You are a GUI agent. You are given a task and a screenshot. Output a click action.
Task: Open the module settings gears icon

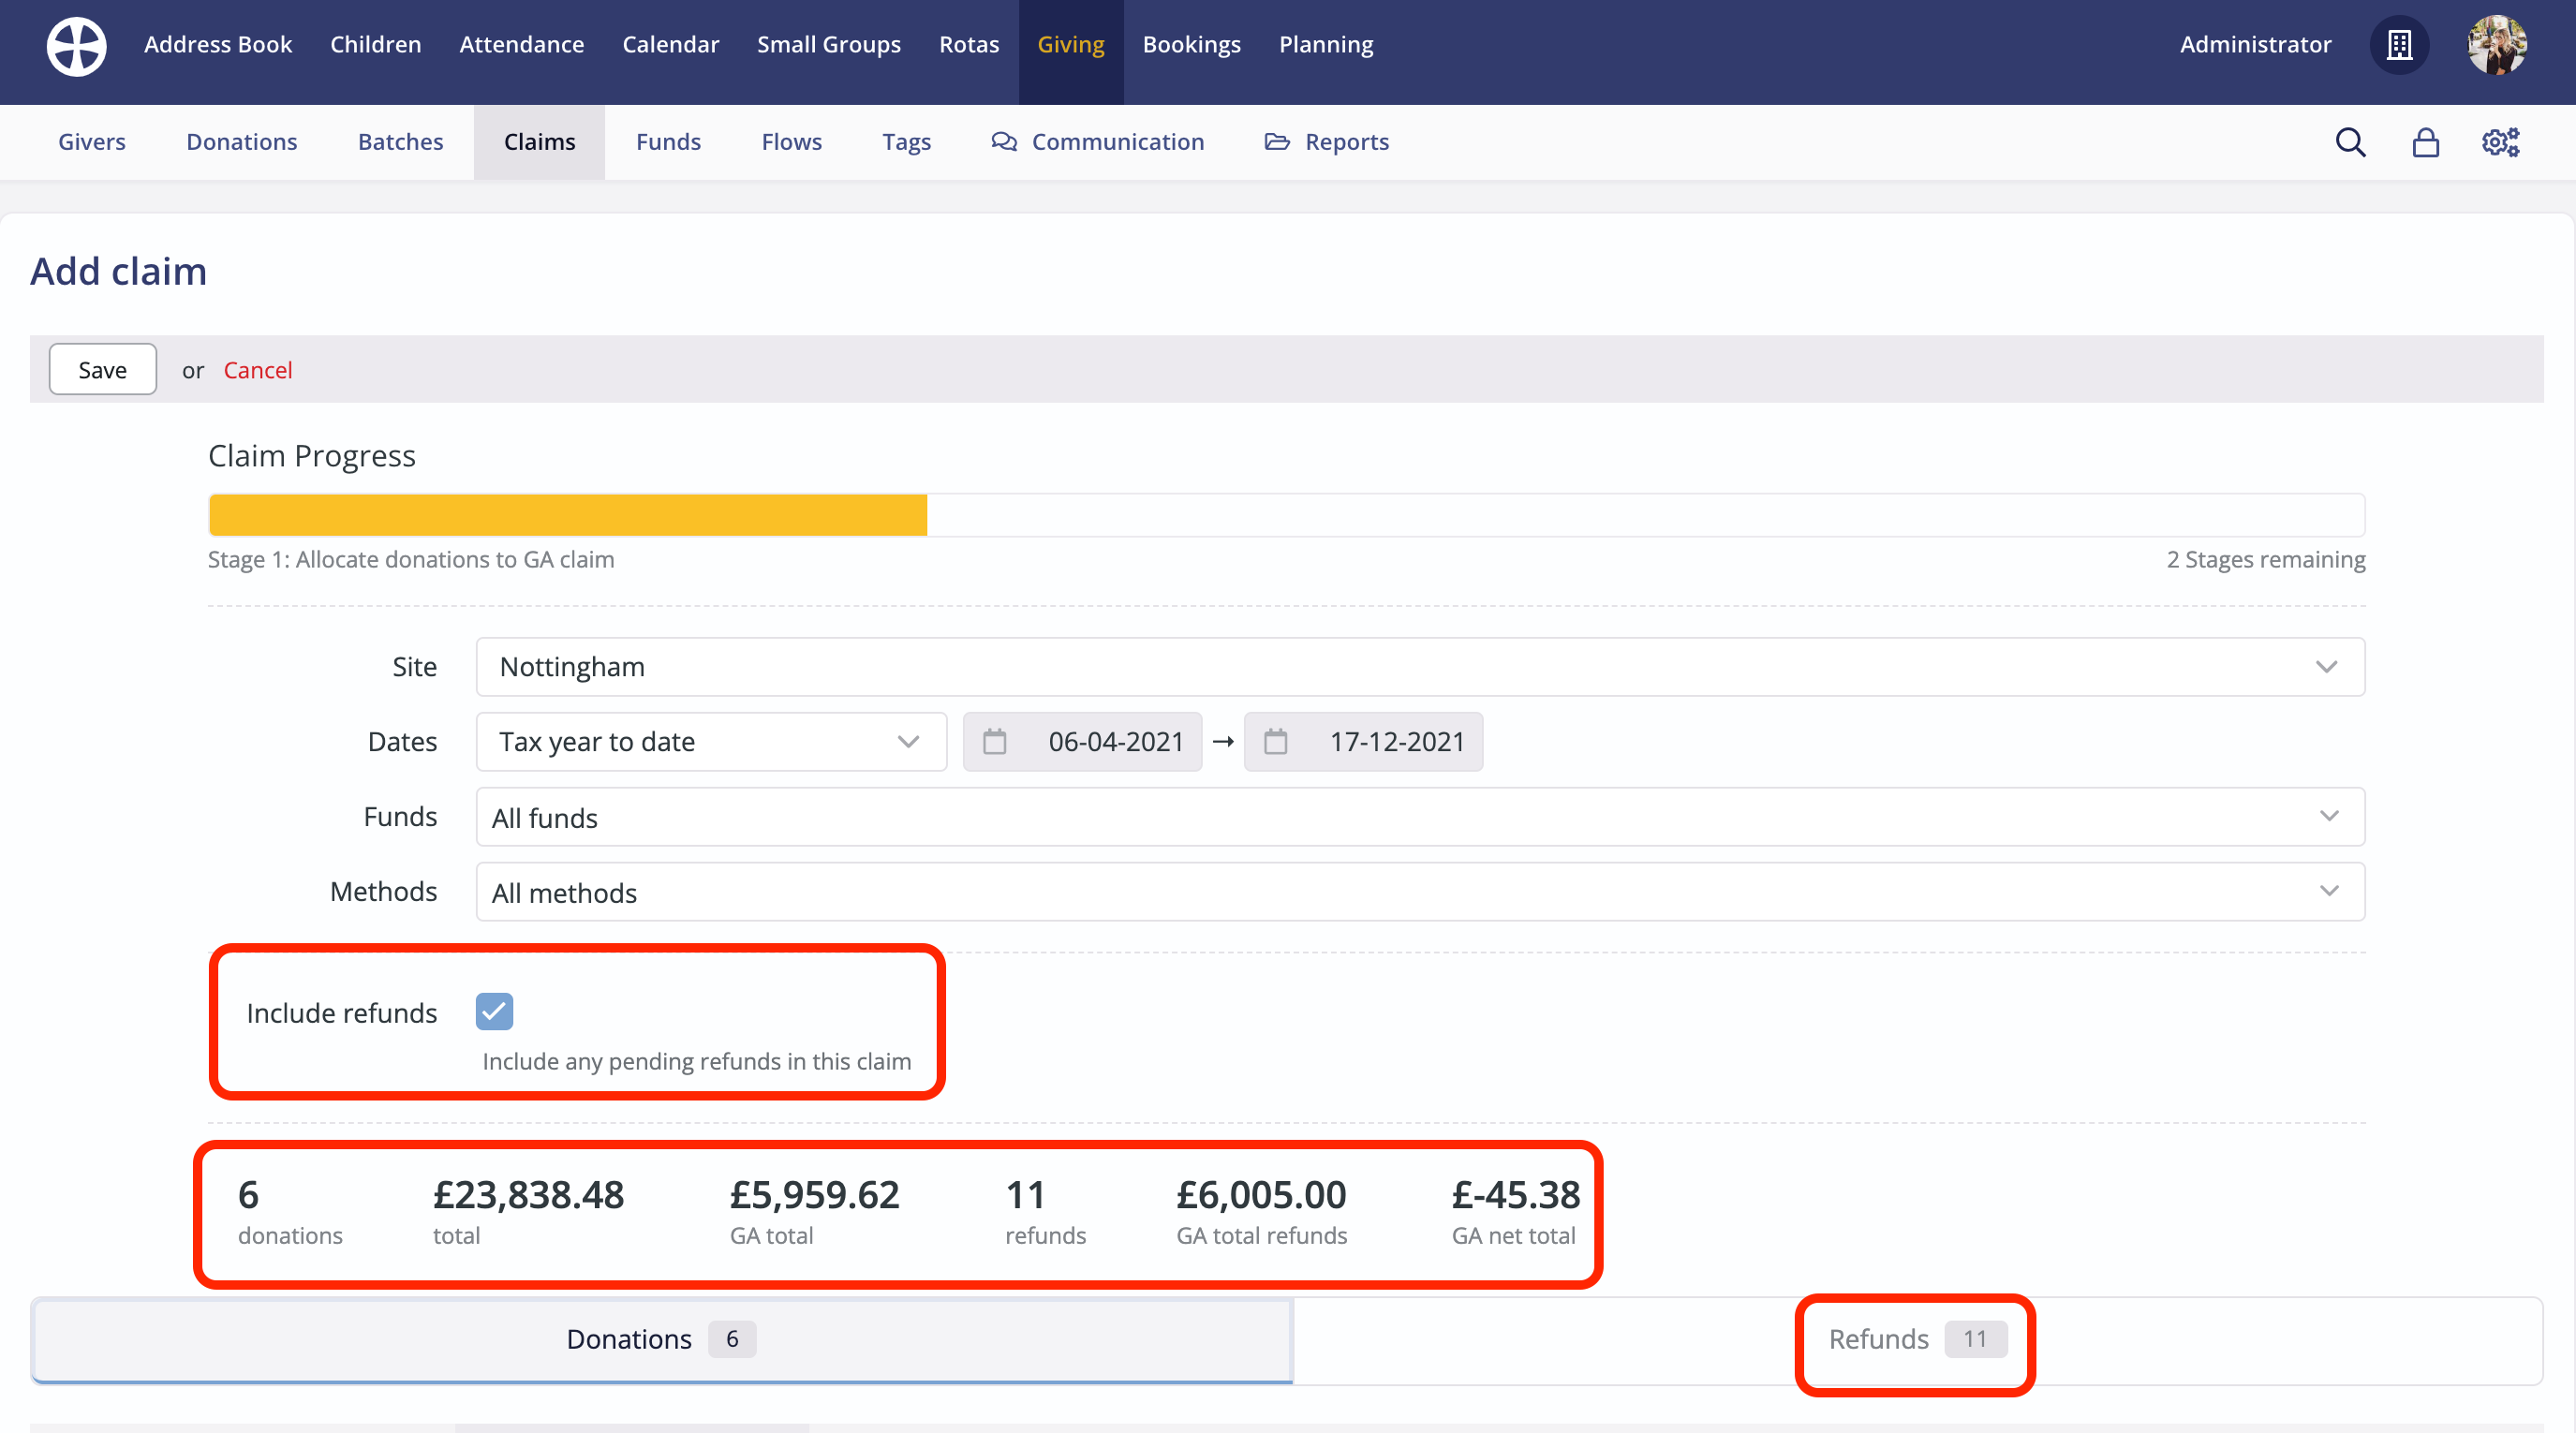[x=2500, y=142]
